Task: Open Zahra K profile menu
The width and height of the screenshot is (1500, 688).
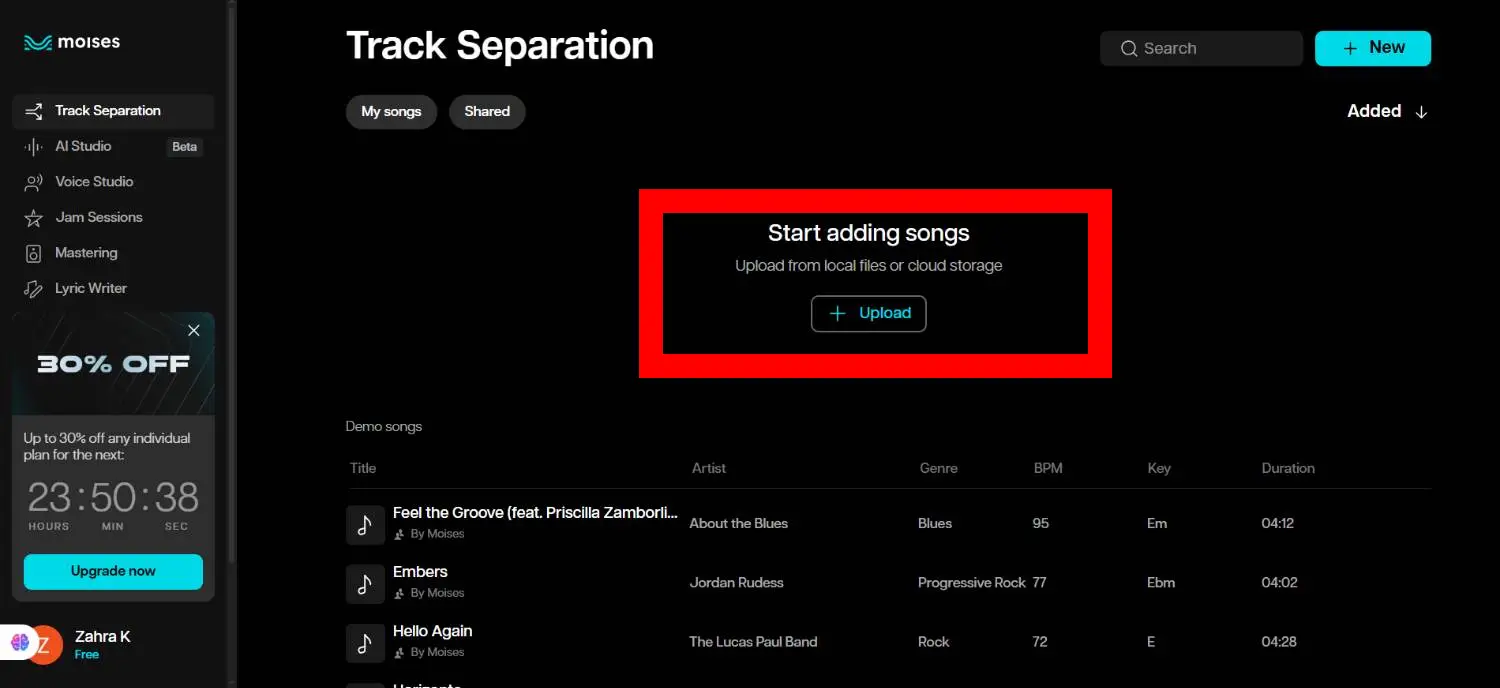Action: [102, 644]
